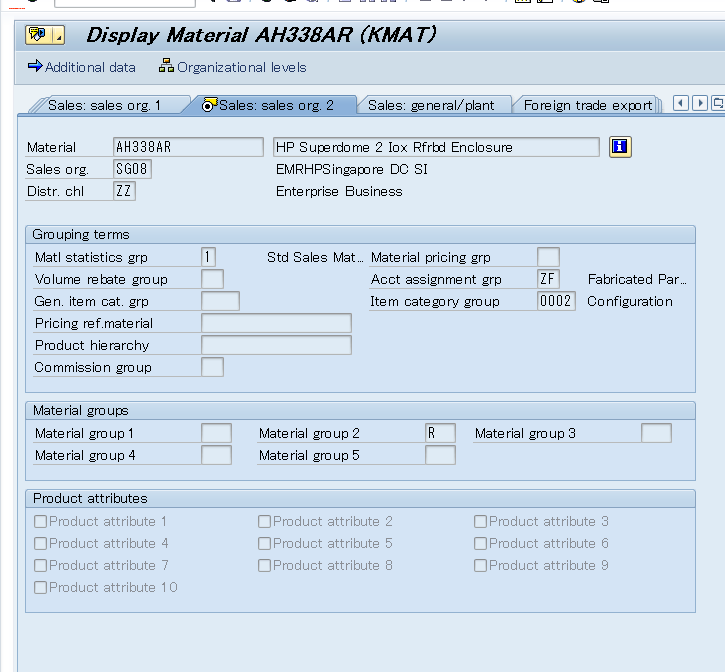Click Material pricing grp field
This screenshot has height=672, width=725.
[x=548, y=257]
